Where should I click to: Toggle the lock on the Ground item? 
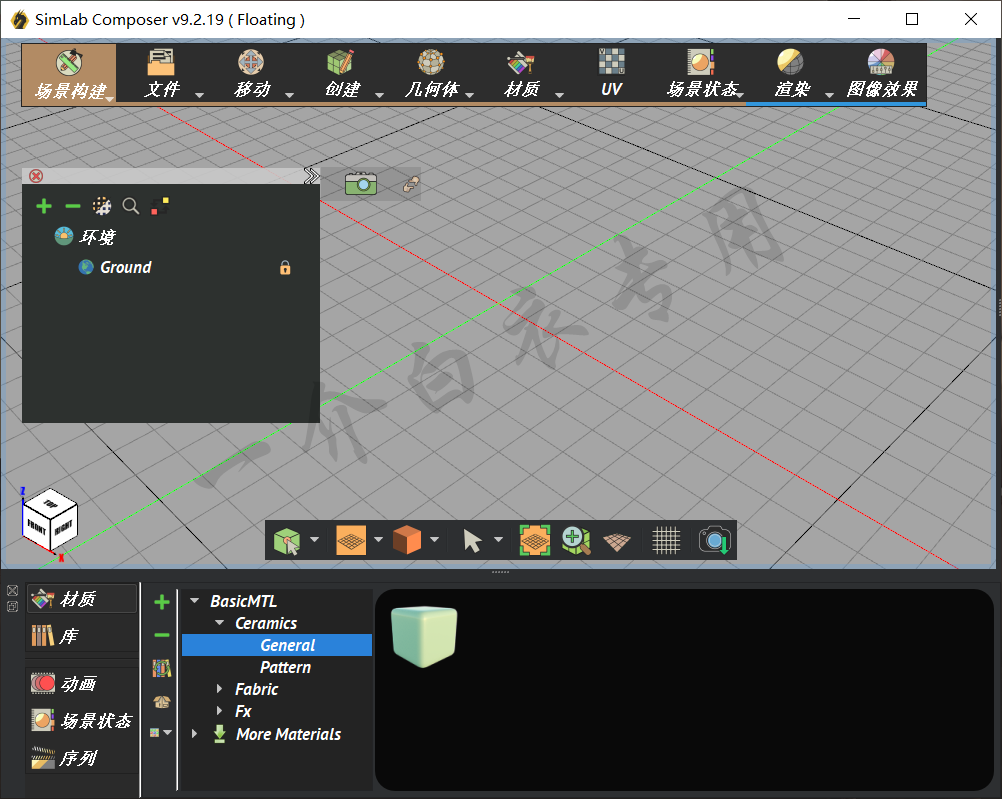coord(285,268)
